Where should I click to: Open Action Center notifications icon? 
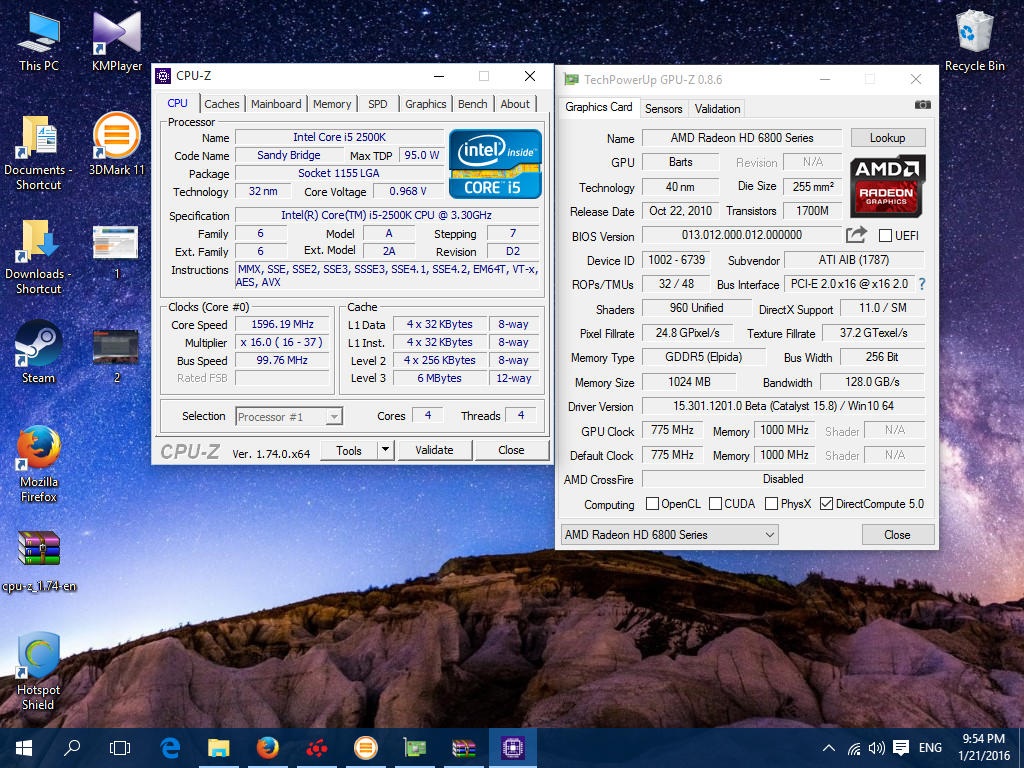click(x=901, y=748)
